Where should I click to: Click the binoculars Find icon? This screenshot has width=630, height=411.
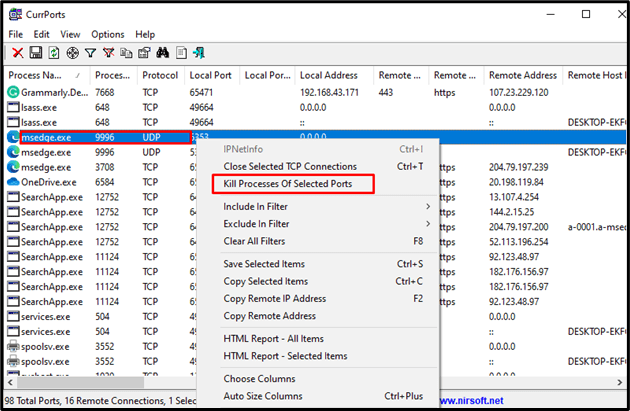coord(162,53)
